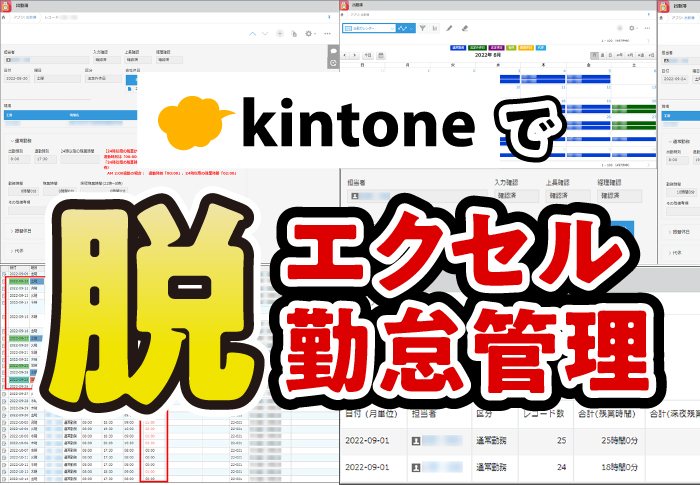Click the pencil edit-view icon
Image resolution: width=700 pixels, height=485 pixels.
449,28
